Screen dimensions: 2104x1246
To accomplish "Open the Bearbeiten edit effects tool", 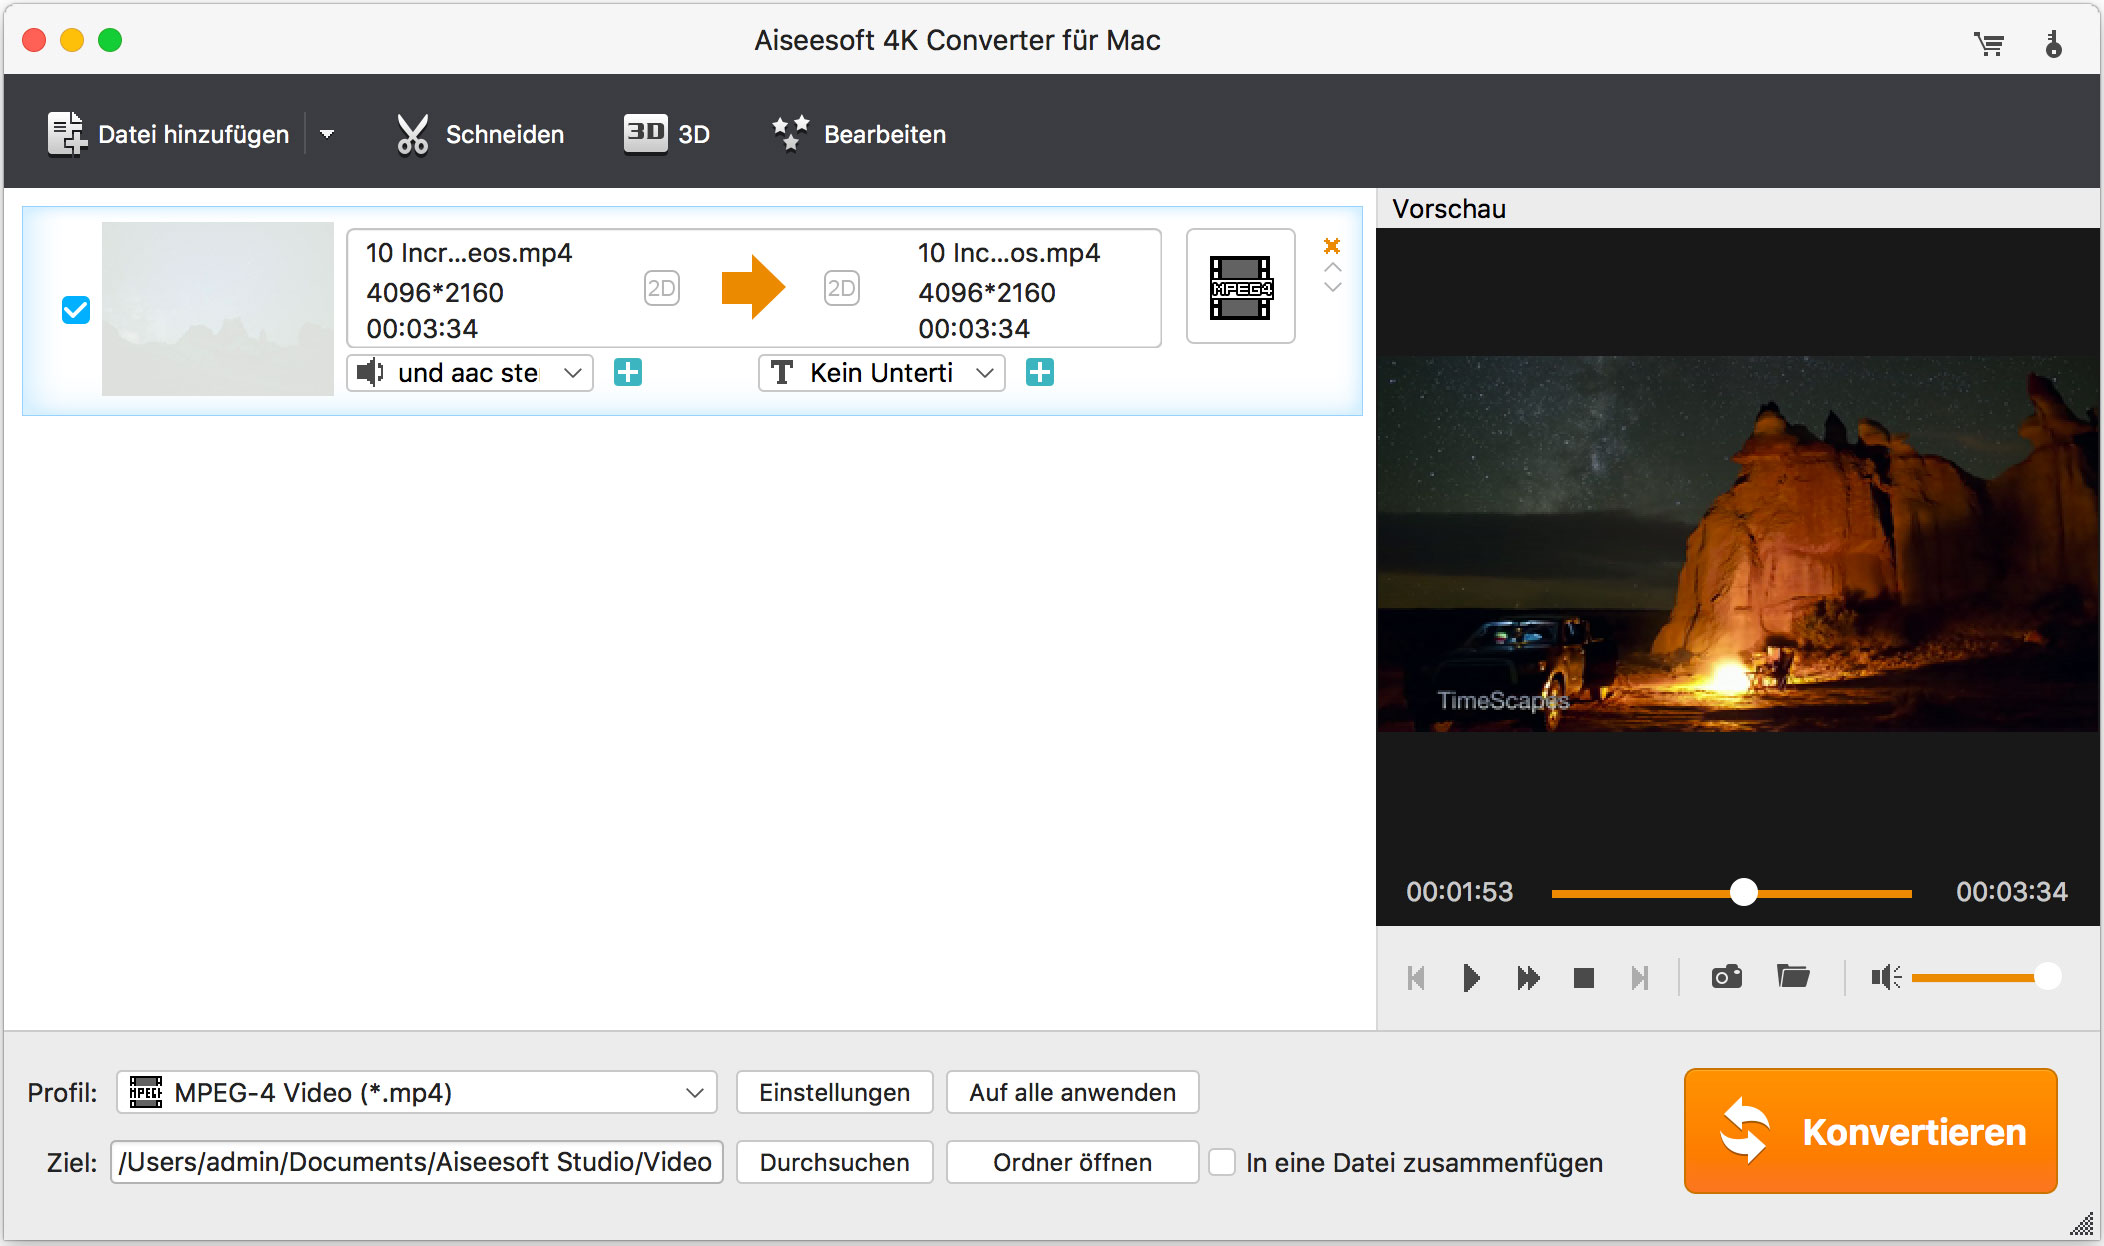I will tap(859, 134).
